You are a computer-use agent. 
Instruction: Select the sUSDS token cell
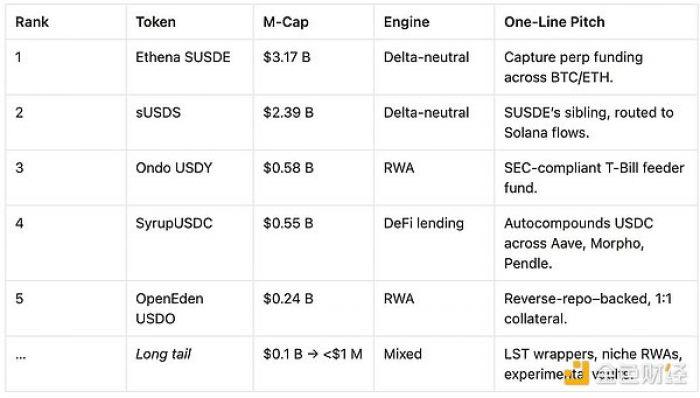158,112
